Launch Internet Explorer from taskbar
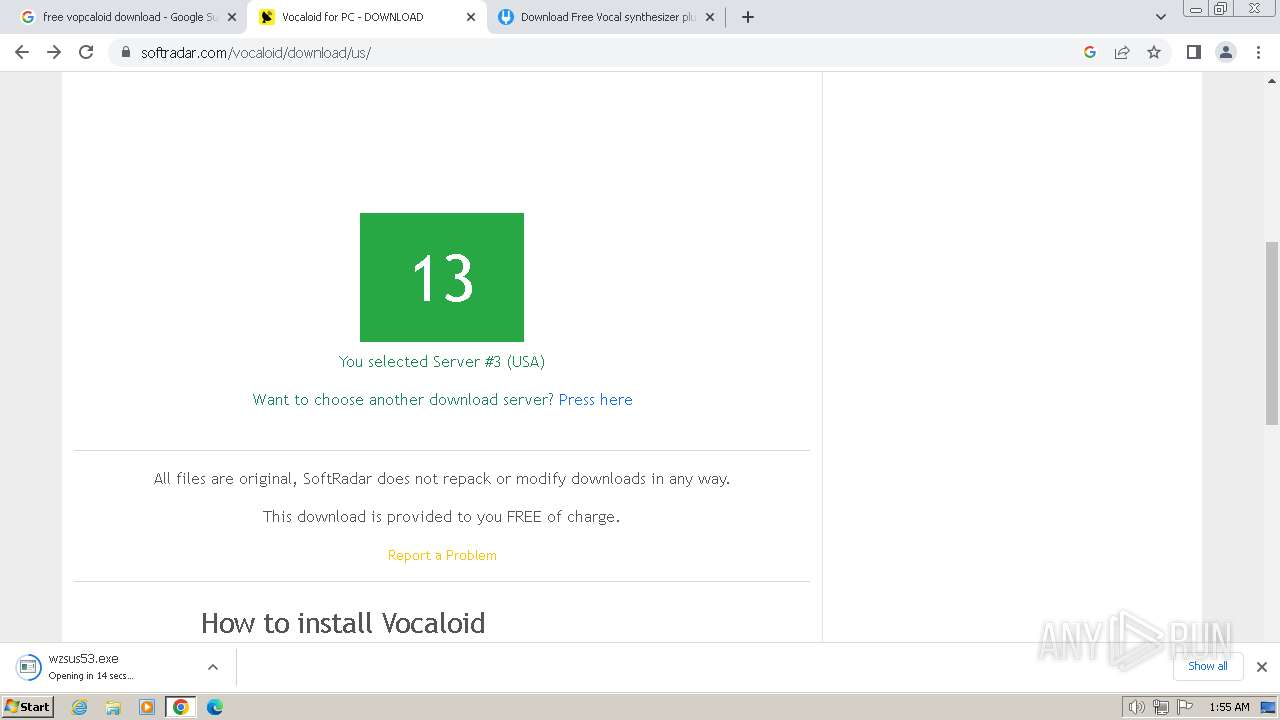This screenshot has height=720, width=1280. coord(80,707)
